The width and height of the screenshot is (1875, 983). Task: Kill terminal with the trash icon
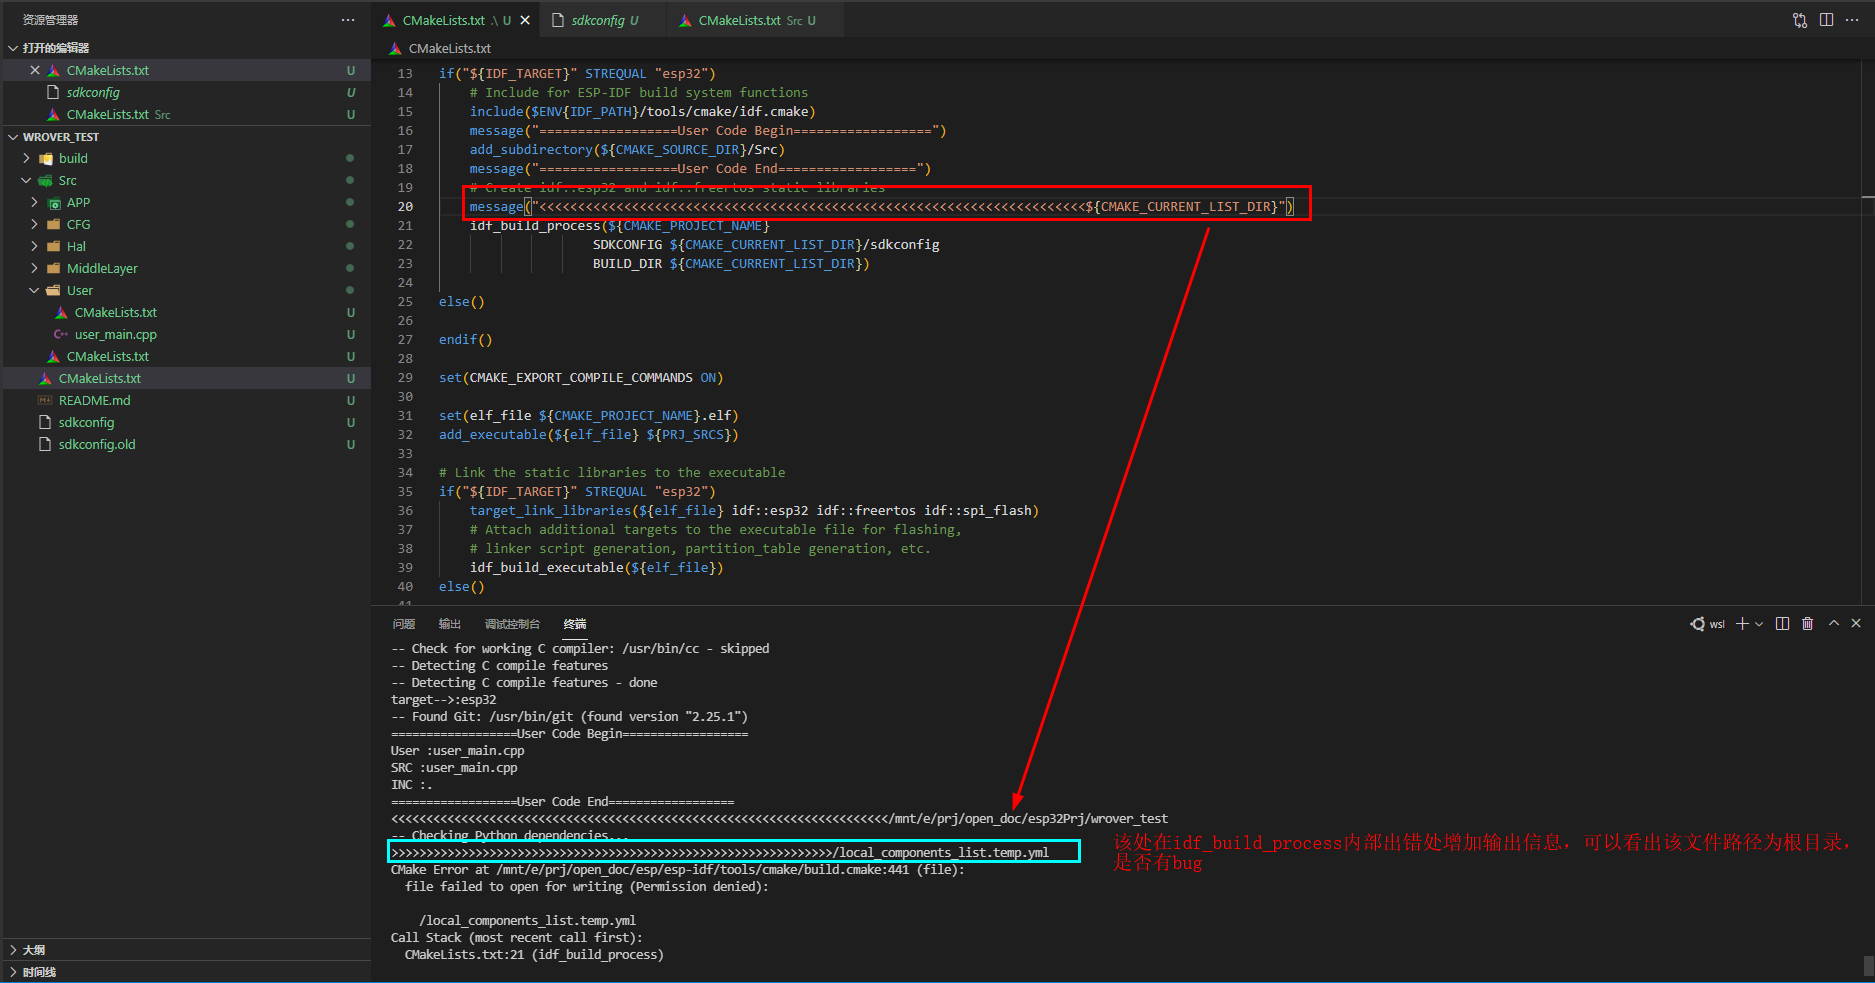[1807, 623]
